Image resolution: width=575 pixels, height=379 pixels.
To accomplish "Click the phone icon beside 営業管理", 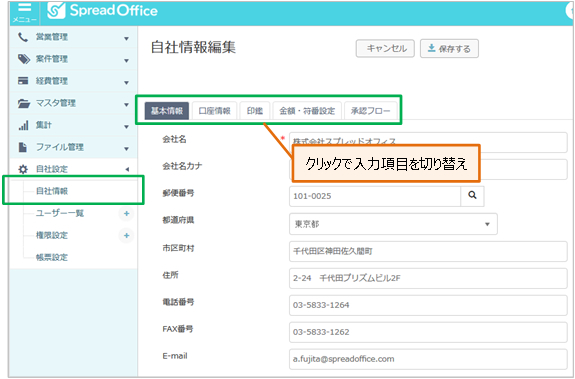I will [x=23, y=37].
